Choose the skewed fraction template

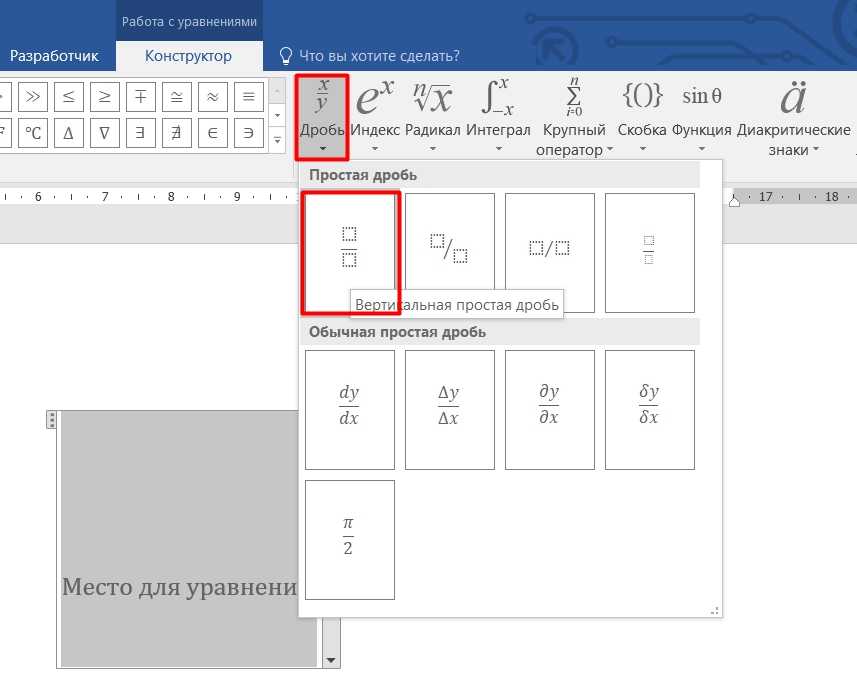(449, 252)
